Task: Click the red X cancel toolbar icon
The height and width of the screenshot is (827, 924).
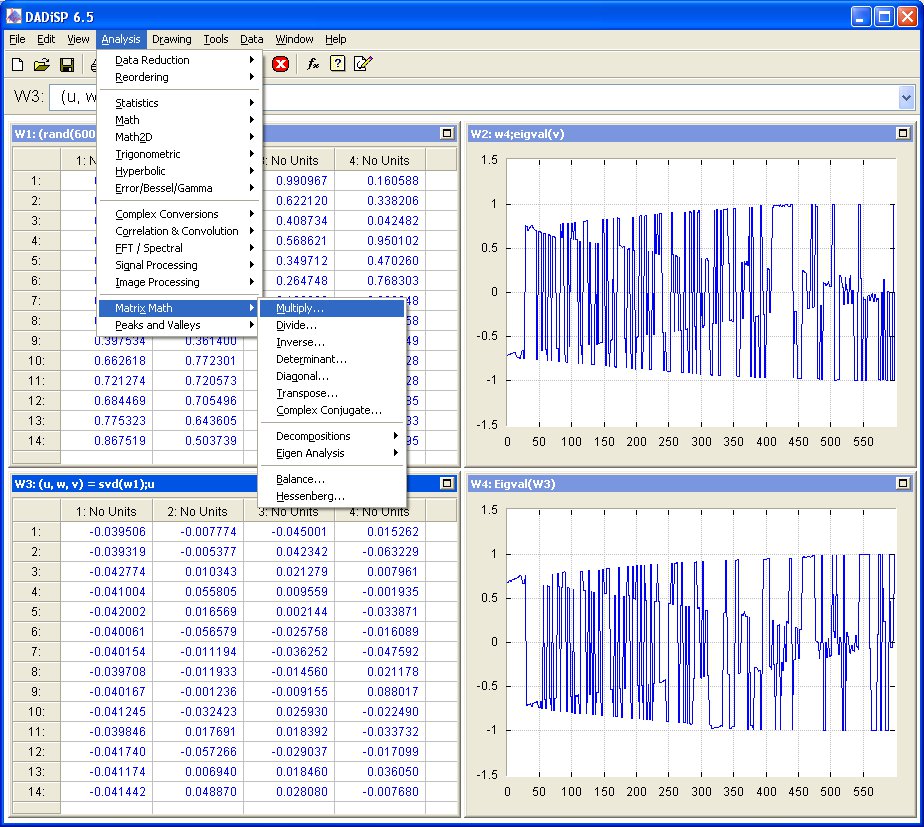Action: (280, 64)
